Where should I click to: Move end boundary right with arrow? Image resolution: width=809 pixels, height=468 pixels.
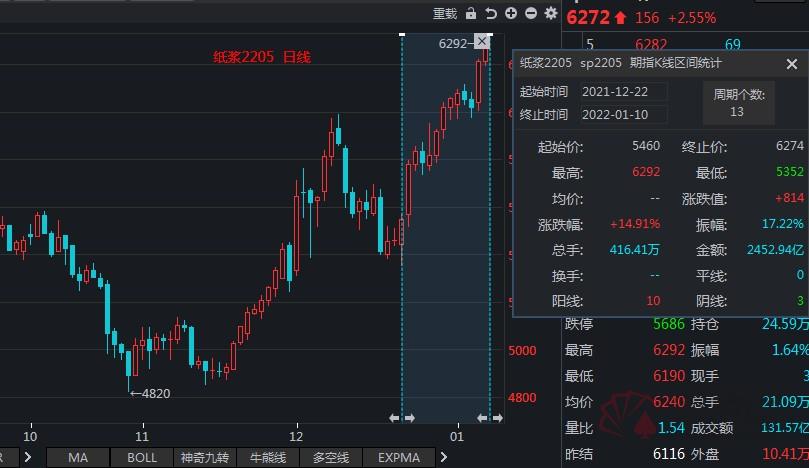point(497,418)
